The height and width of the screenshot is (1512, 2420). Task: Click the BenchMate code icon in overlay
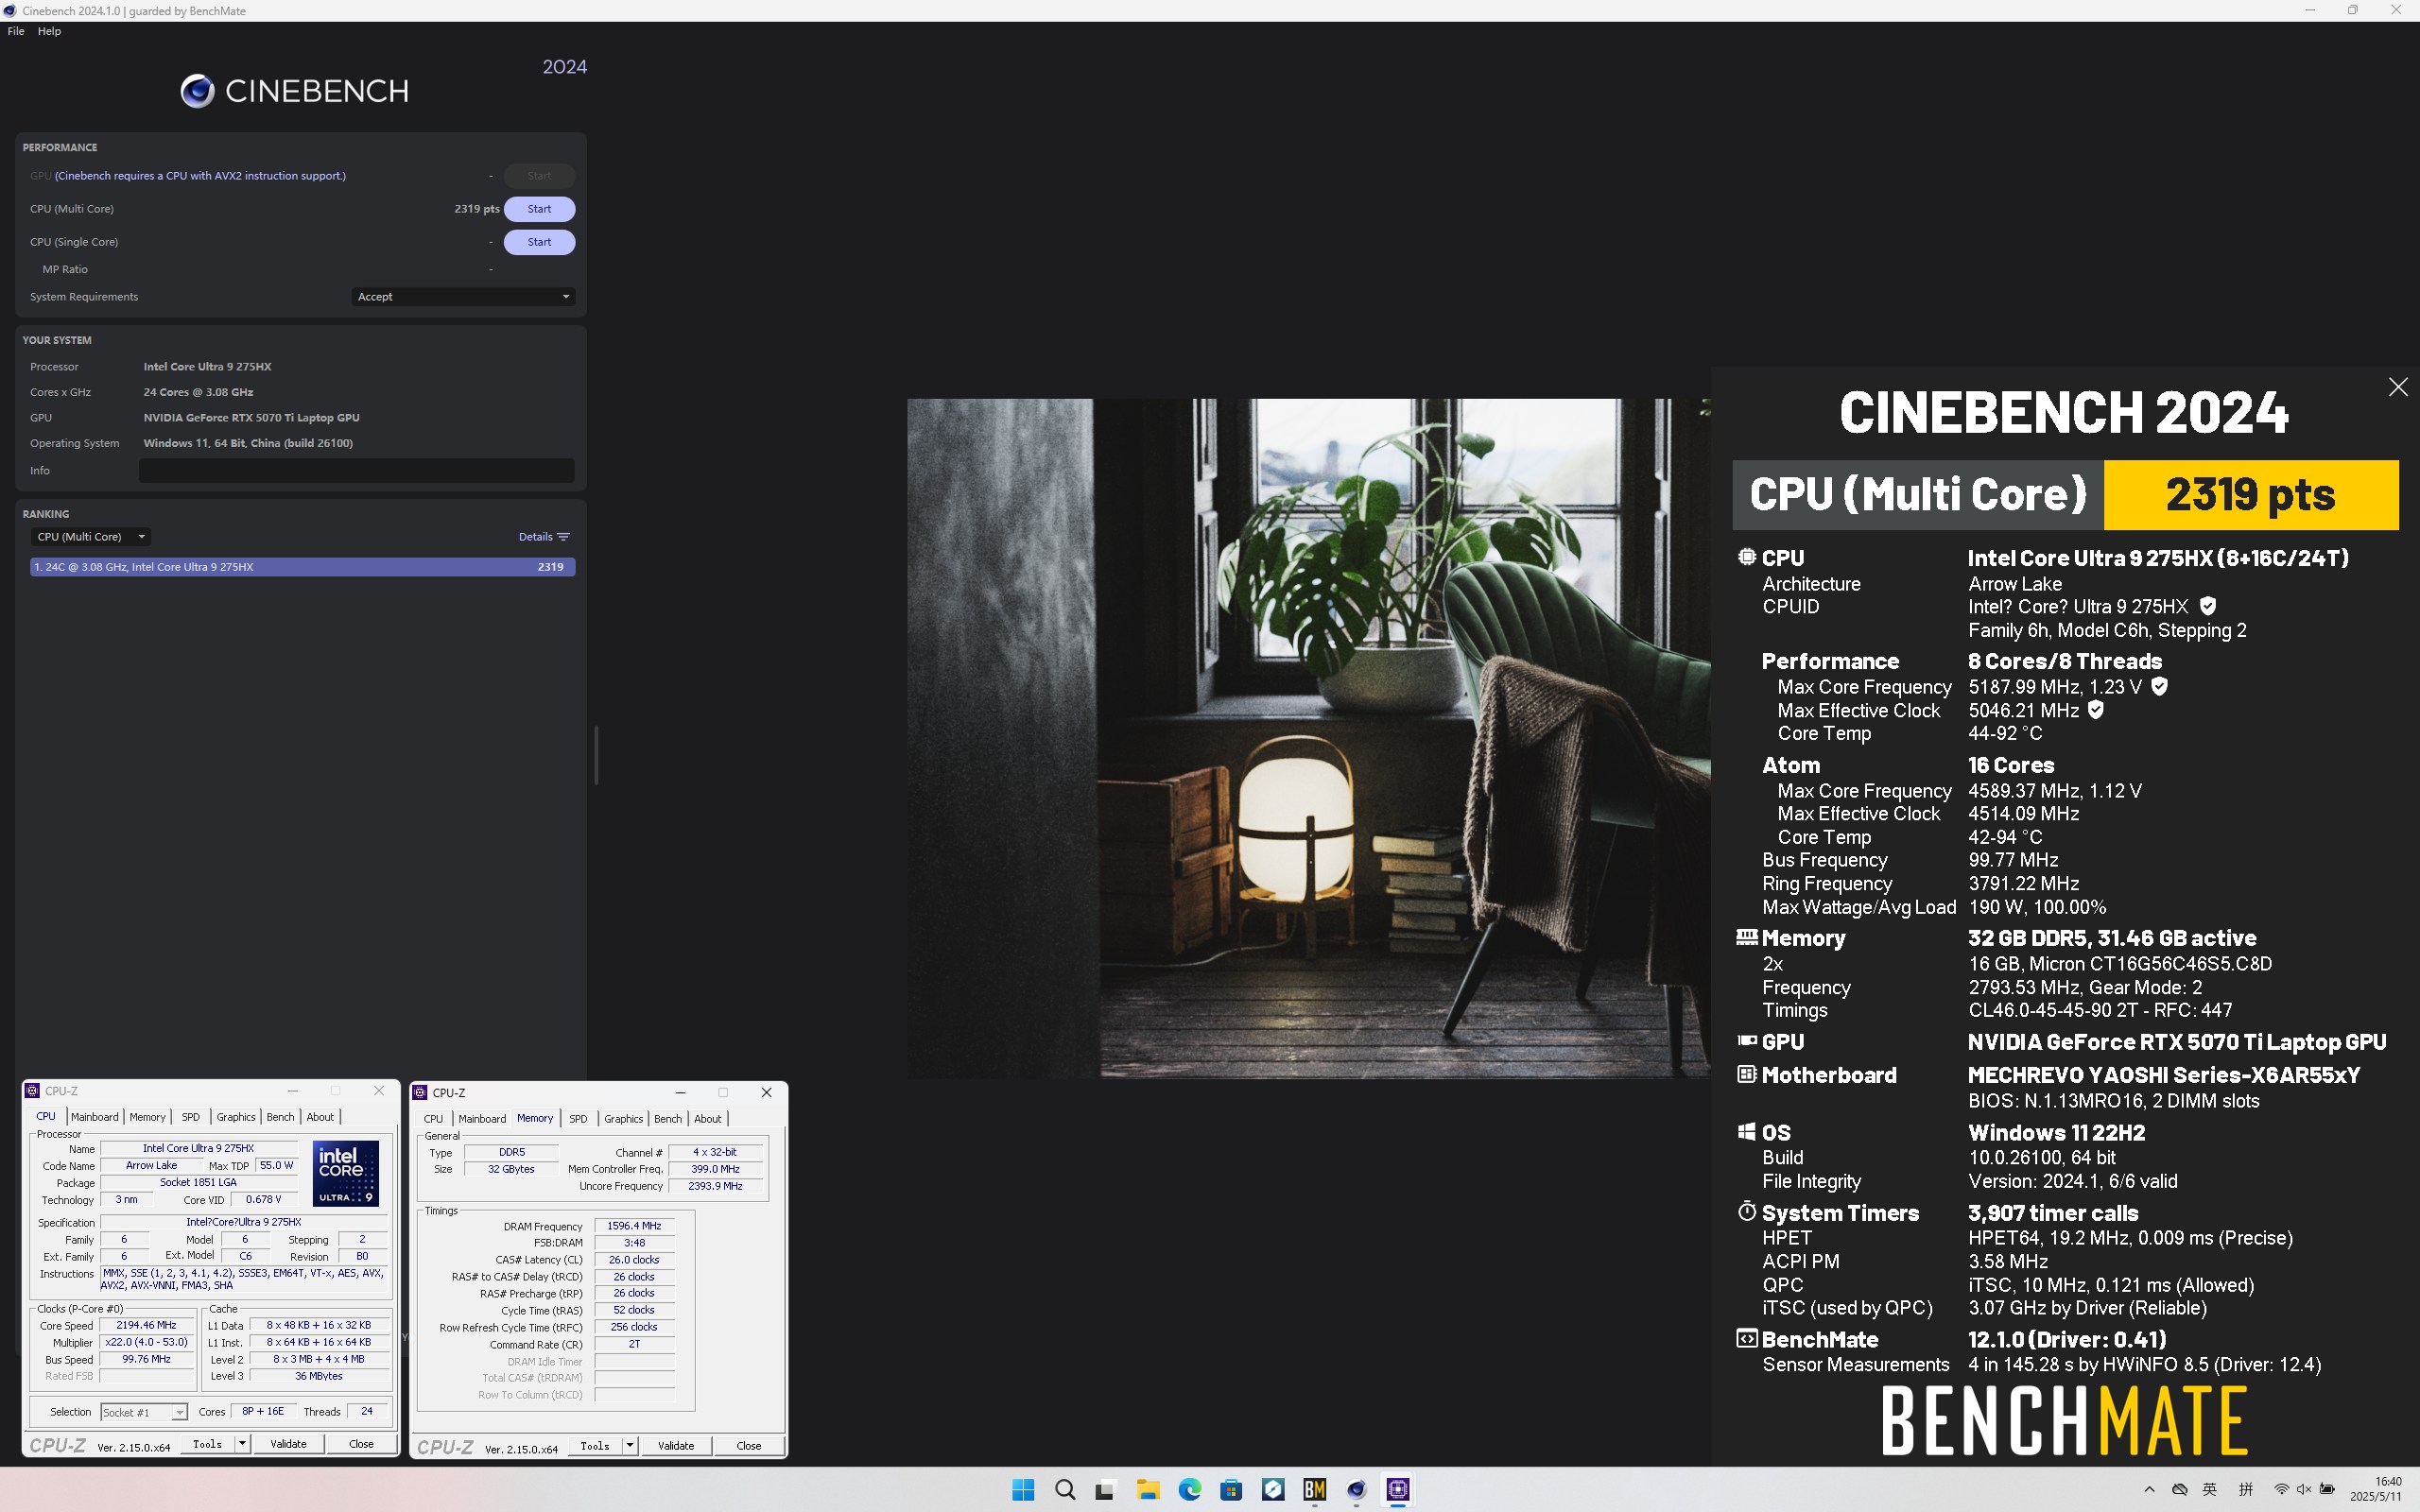[1747, 1339]
